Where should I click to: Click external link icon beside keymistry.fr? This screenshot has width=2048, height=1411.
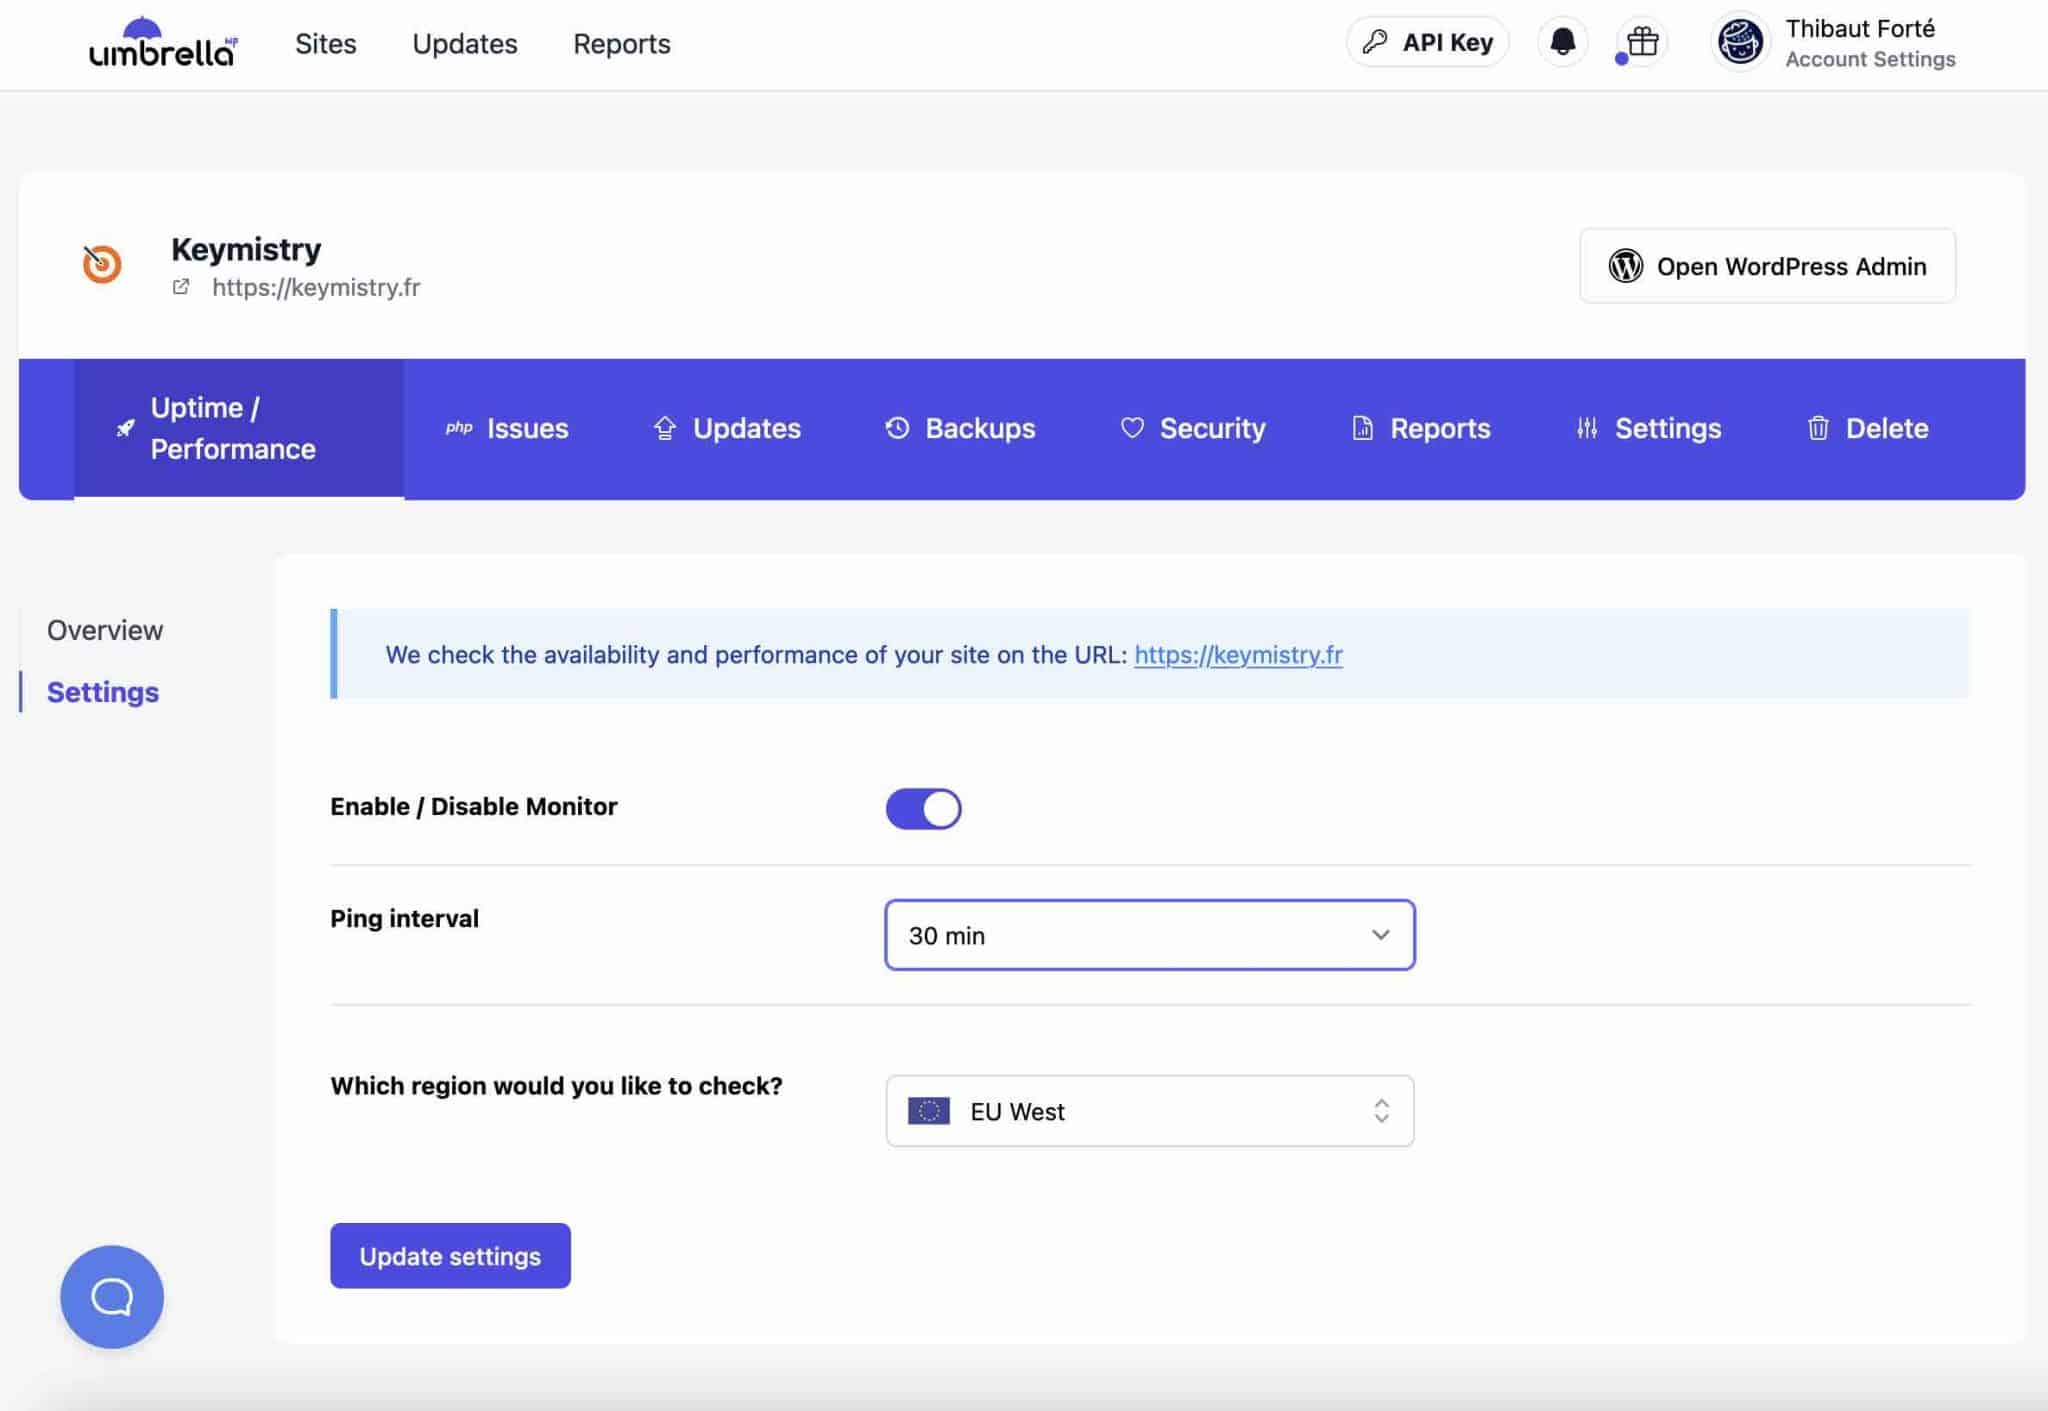tap(181, 287)
